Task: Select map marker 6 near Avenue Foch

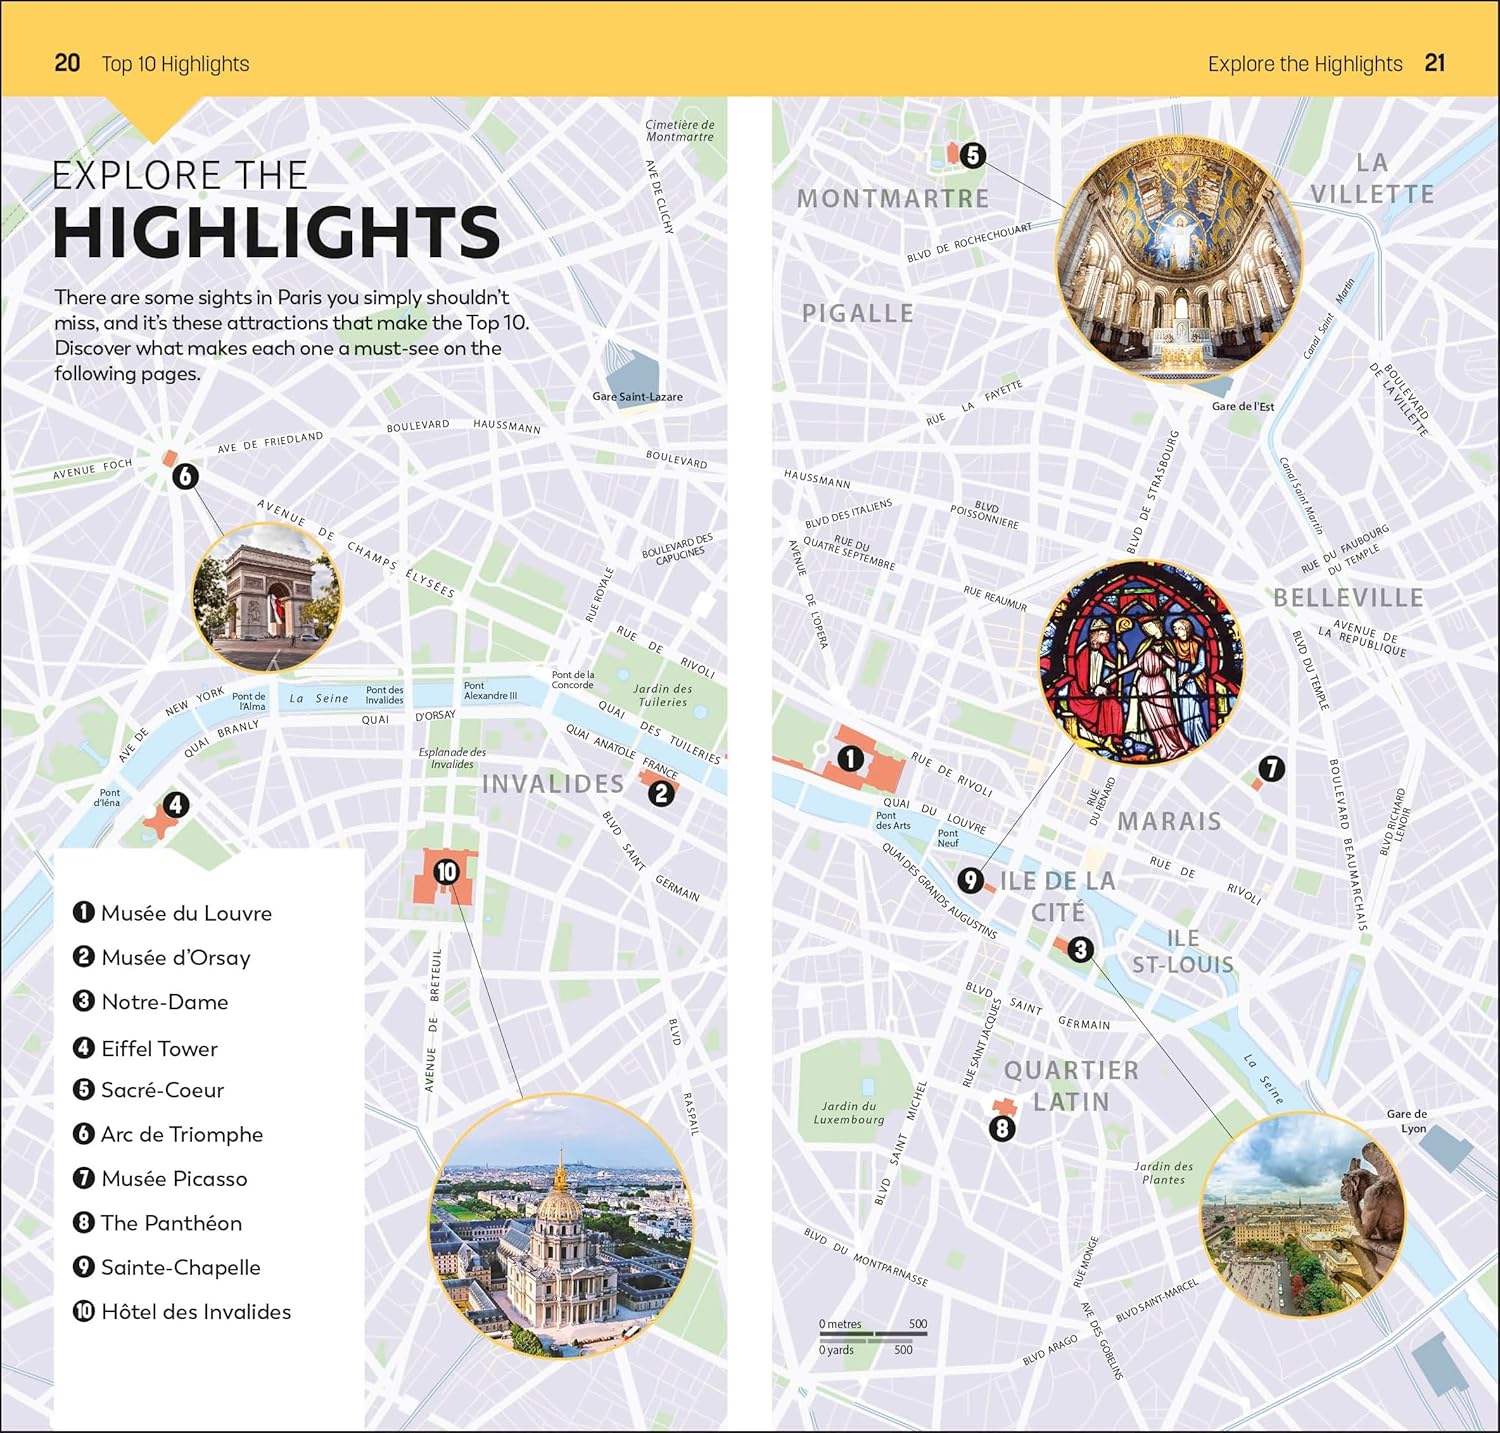Action: point(185,476)
